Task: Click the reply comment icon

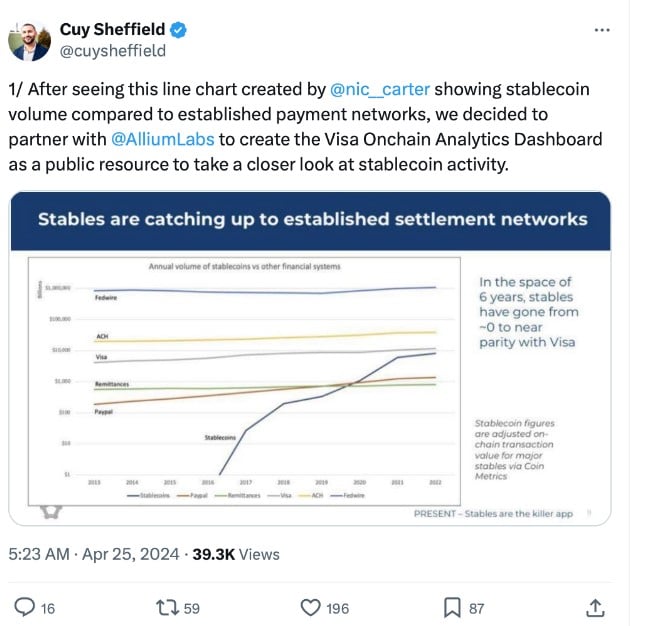Action: coord(25,607)
